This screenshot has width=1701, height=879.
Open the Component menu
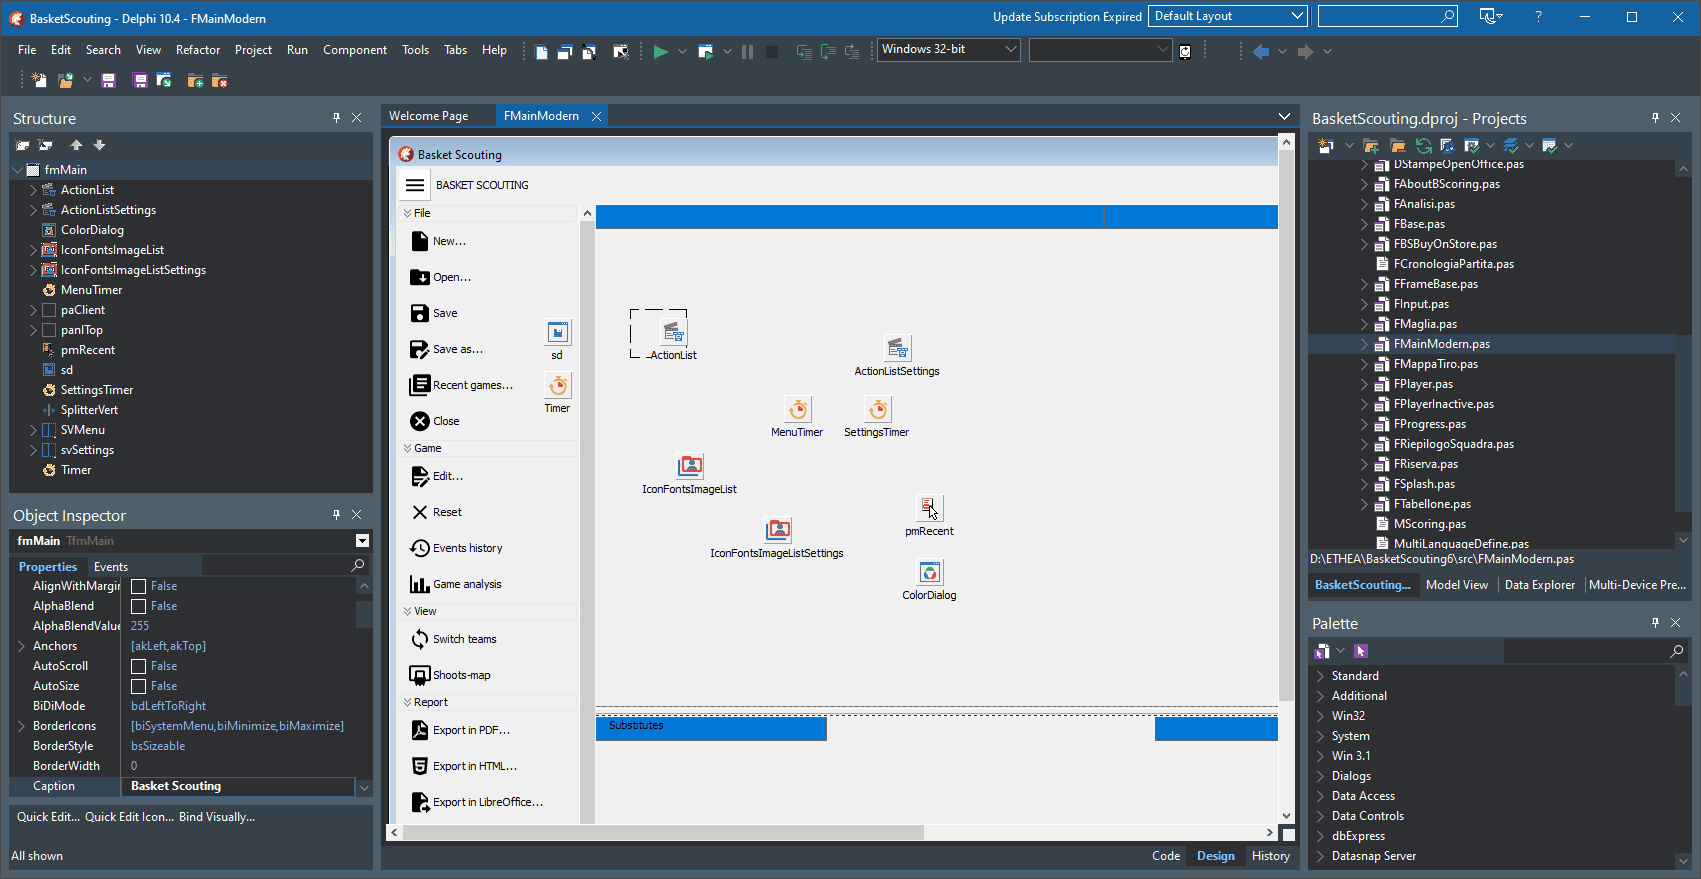tap(355, 50)
